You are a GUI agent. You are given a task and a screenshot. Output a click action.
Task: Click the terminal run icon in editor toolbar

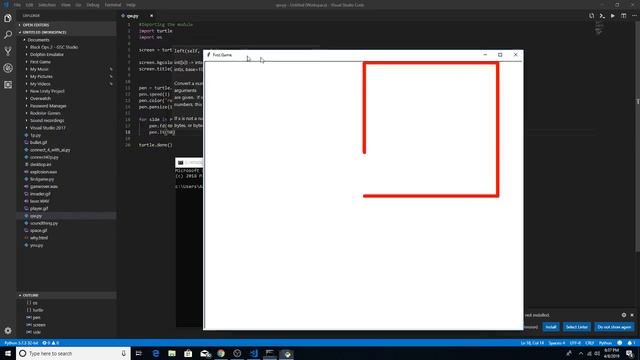click(x=602, y=16)
